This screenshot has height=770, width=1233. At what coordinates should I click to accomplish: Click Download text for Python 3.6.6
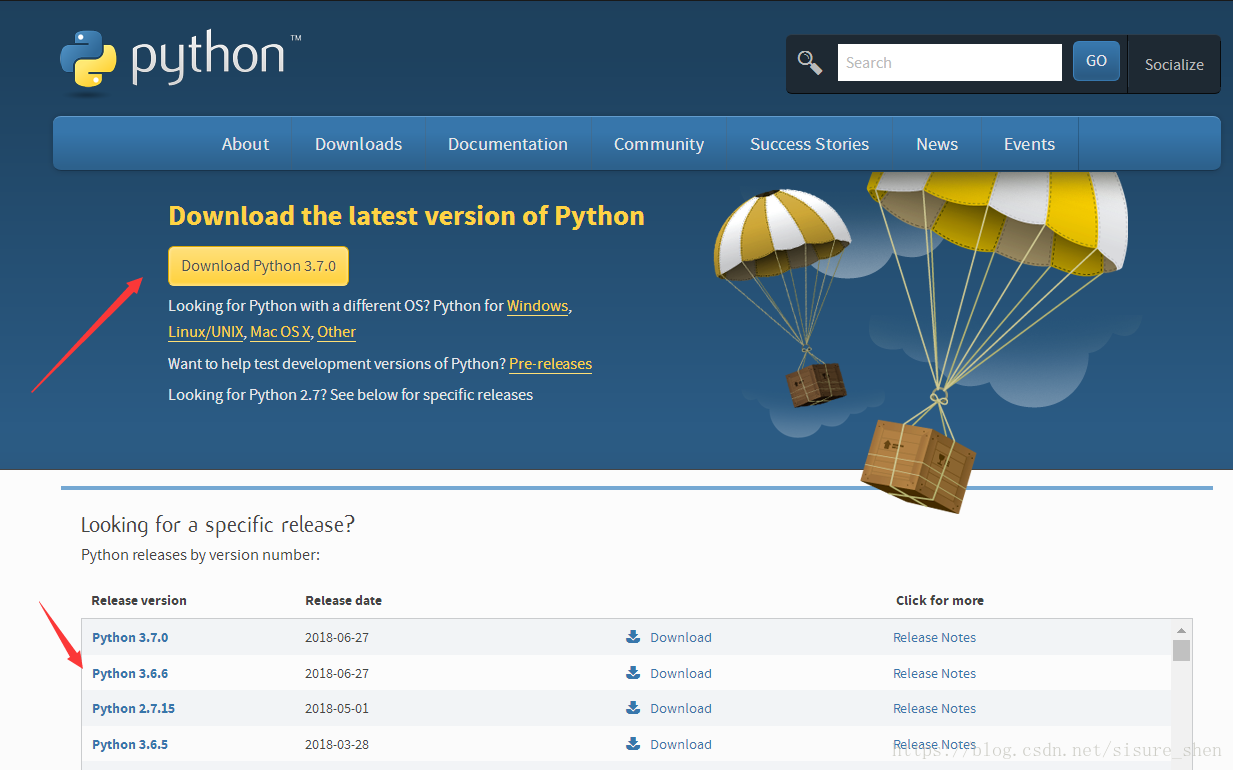[681, 673]
